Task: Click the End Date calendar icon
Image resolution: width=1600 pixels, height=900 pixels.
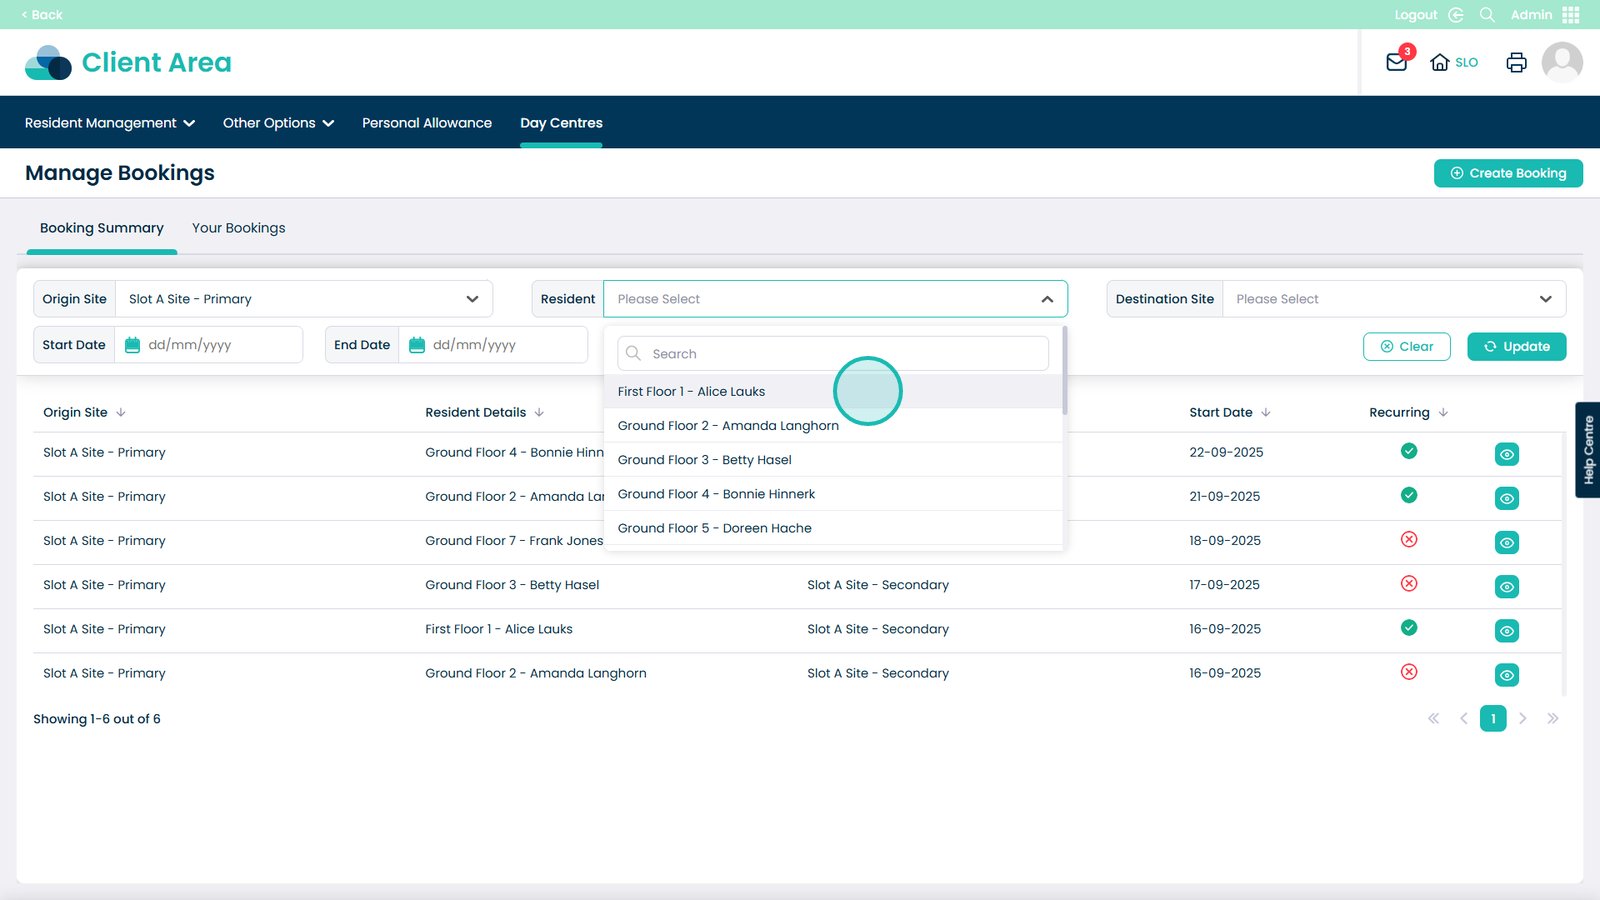Action: tap(417, 345)
